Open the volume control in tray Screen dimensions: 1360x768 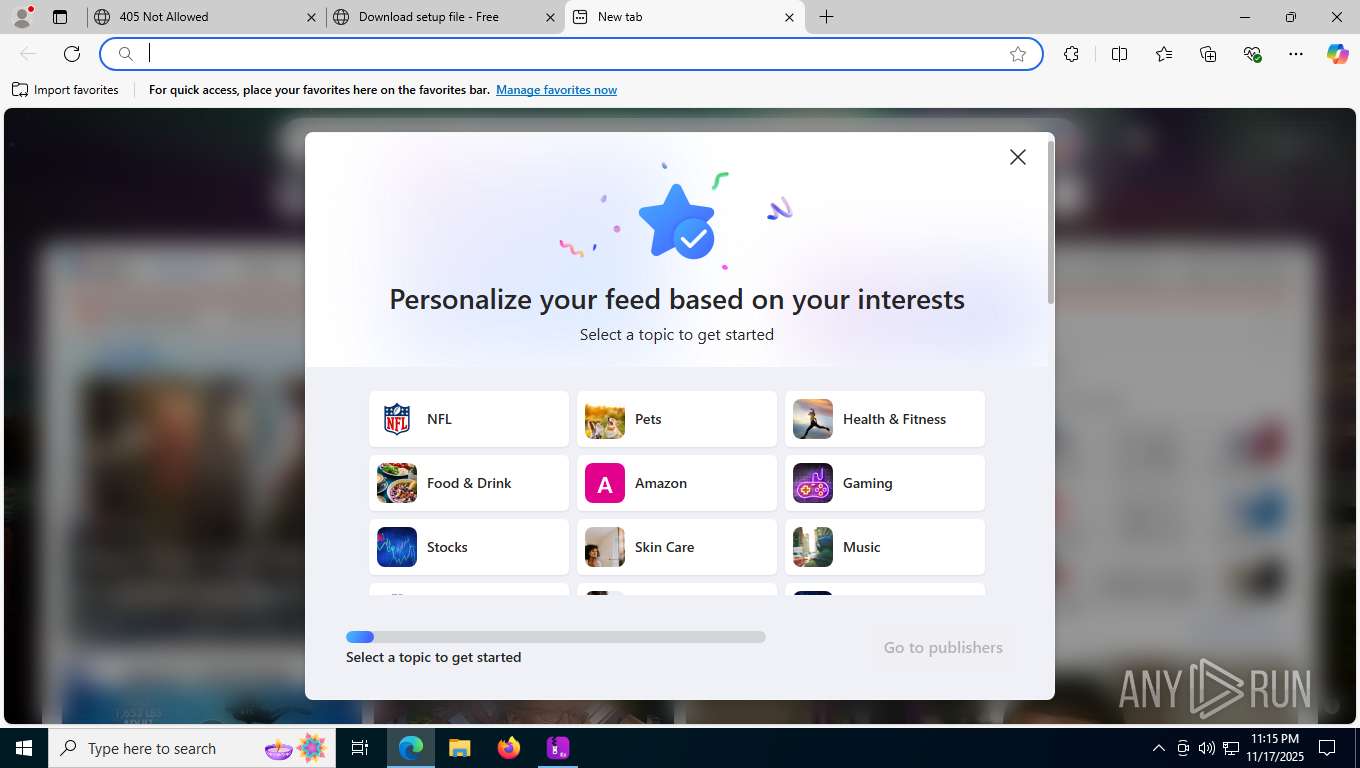1207,748
